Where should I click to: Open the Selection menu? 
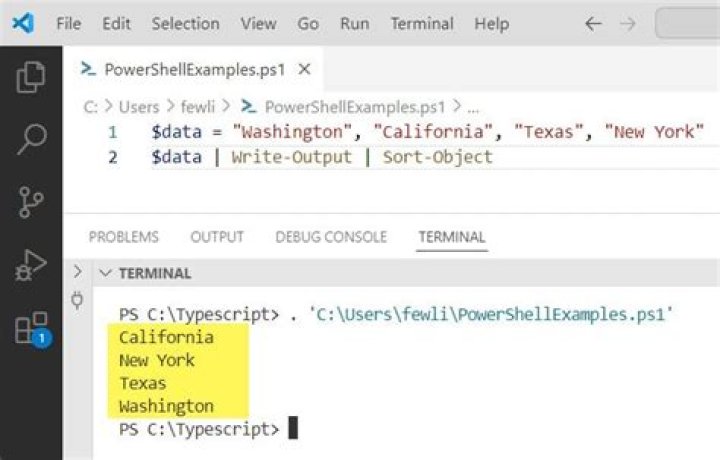pos(186,23)
